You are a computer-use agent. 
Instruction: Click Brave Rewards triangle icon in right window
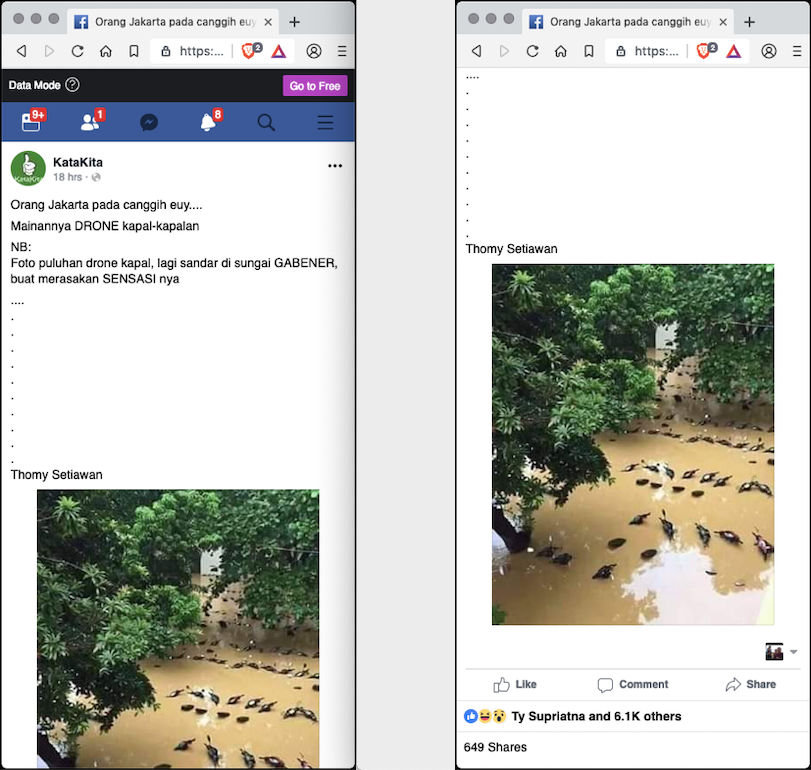coord(733,51)
